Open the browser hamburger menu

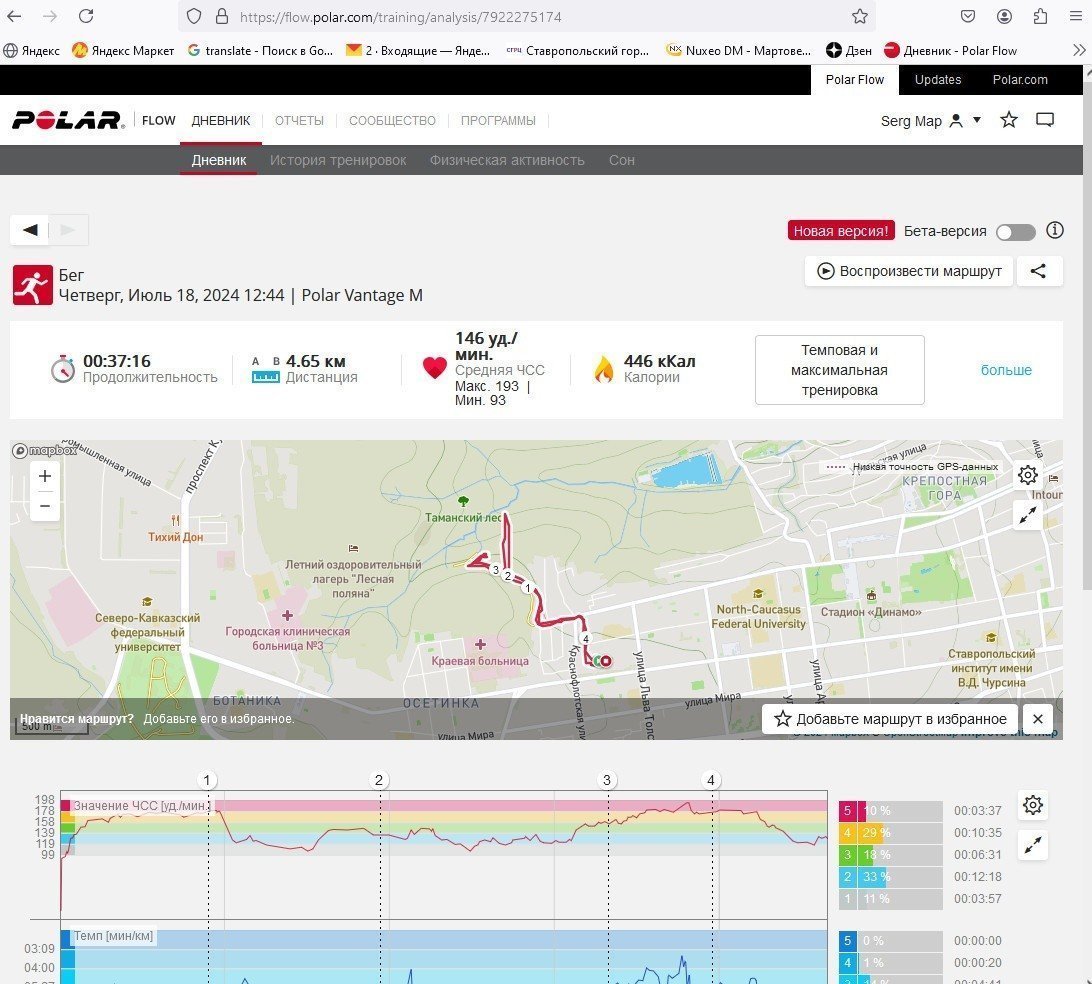pyautogui.click(x=1075, y=16)
